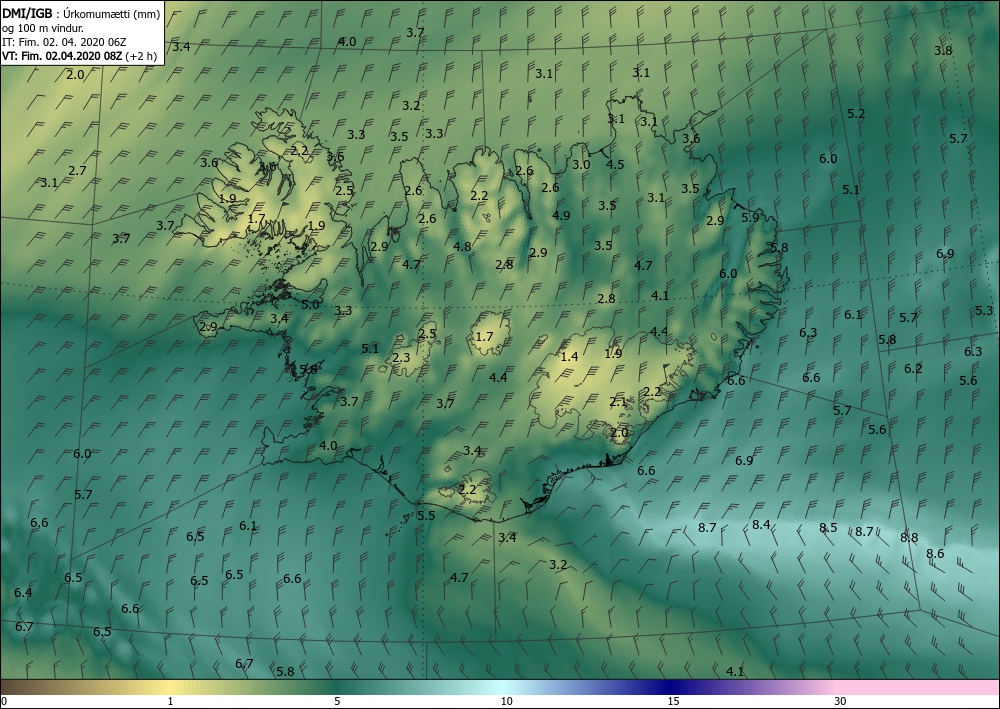
Task: Click the '1' label on the color scale
Action: point(170,701)
